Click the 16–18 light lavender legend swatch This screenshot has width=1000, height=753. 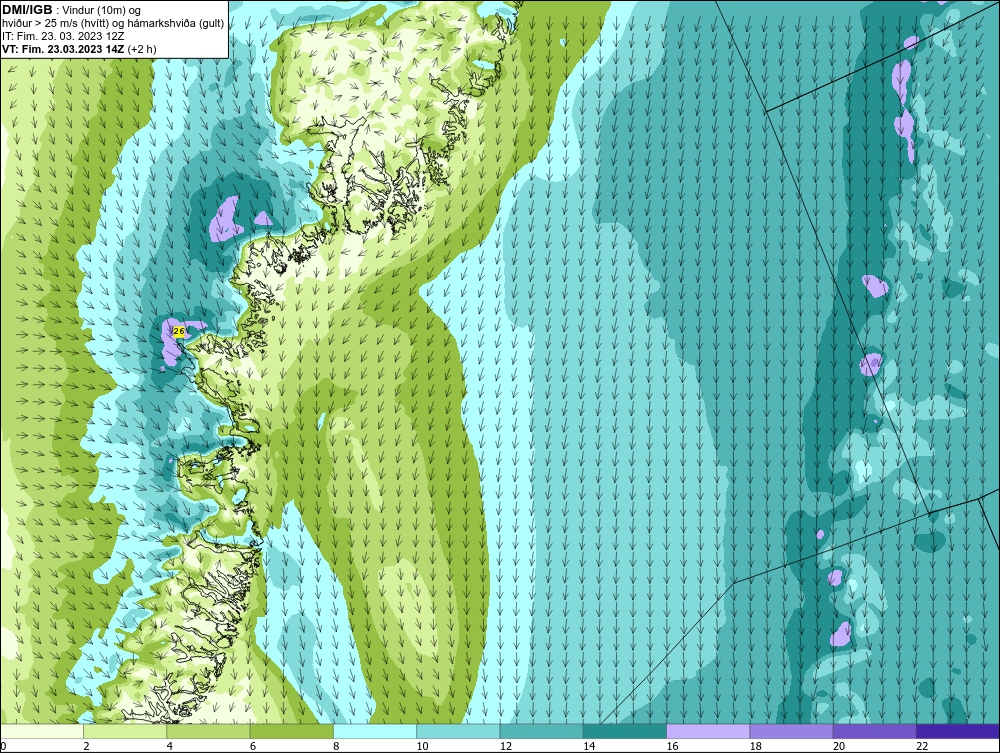[x=708, y=731]
